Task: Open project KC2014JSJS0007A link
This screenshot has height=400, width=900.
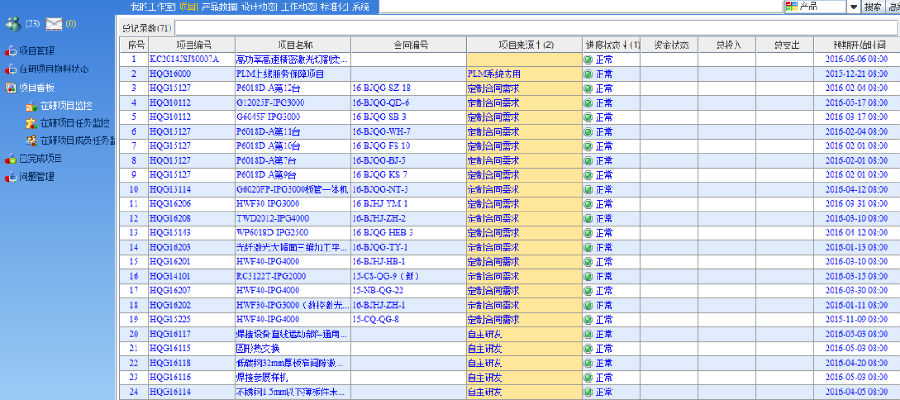Action: (x=184, y=59)
